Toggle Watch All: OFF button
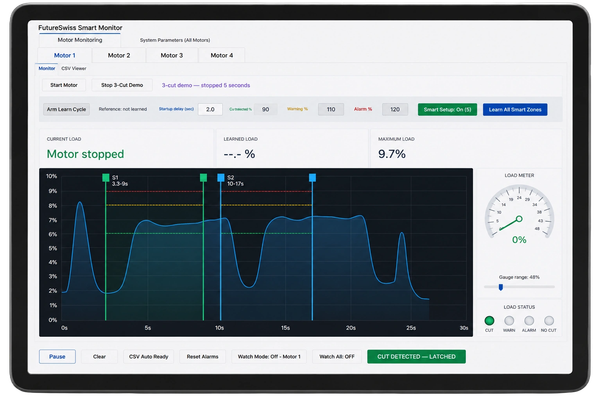The height and width of the screenshot is (400, 600). tap(337, 357)
